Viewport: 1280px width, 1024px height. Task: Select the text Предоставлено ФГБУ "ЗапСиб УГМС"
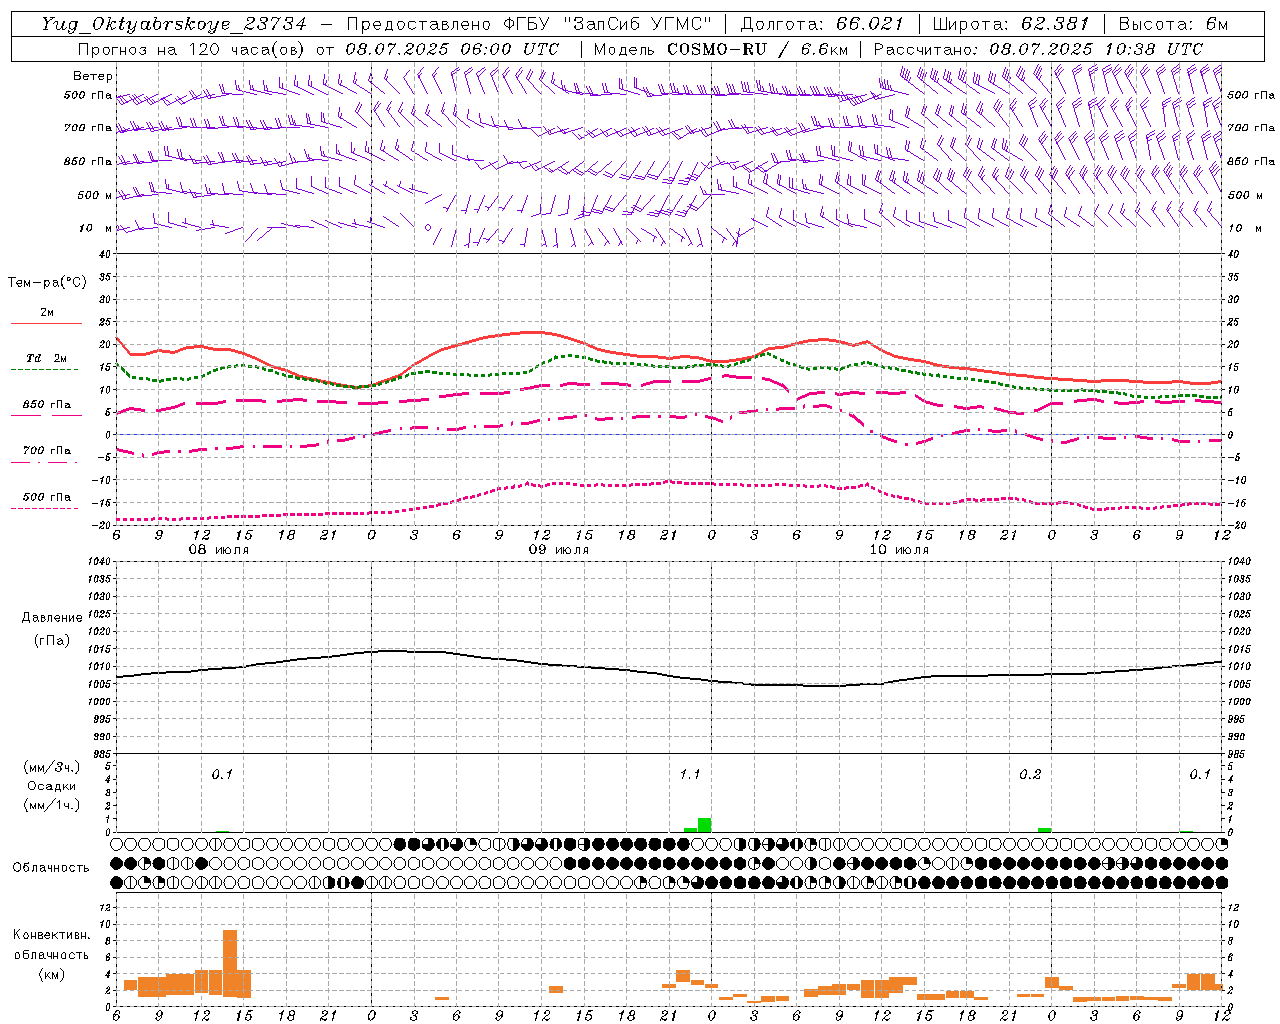(x=529, y=24)
